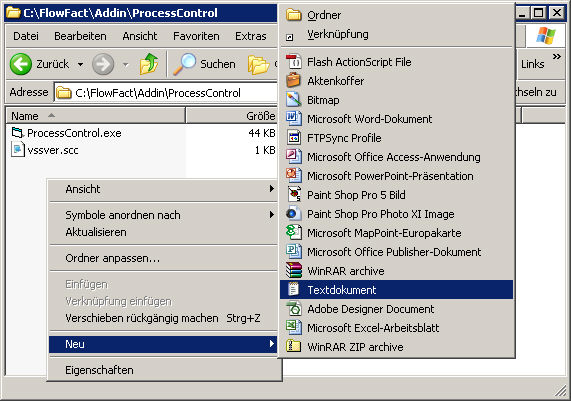The image size is (571, 401).
Task: Select Textdokument in the Neu submenu
Action: tap(397, 290)
